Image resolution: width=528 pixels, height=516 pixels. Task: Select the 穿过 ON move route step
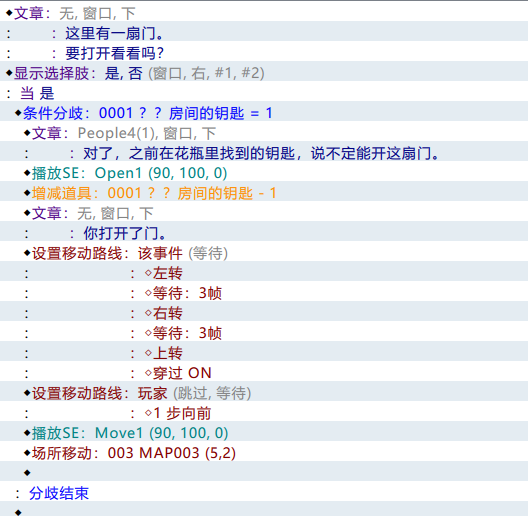[264, 371]
